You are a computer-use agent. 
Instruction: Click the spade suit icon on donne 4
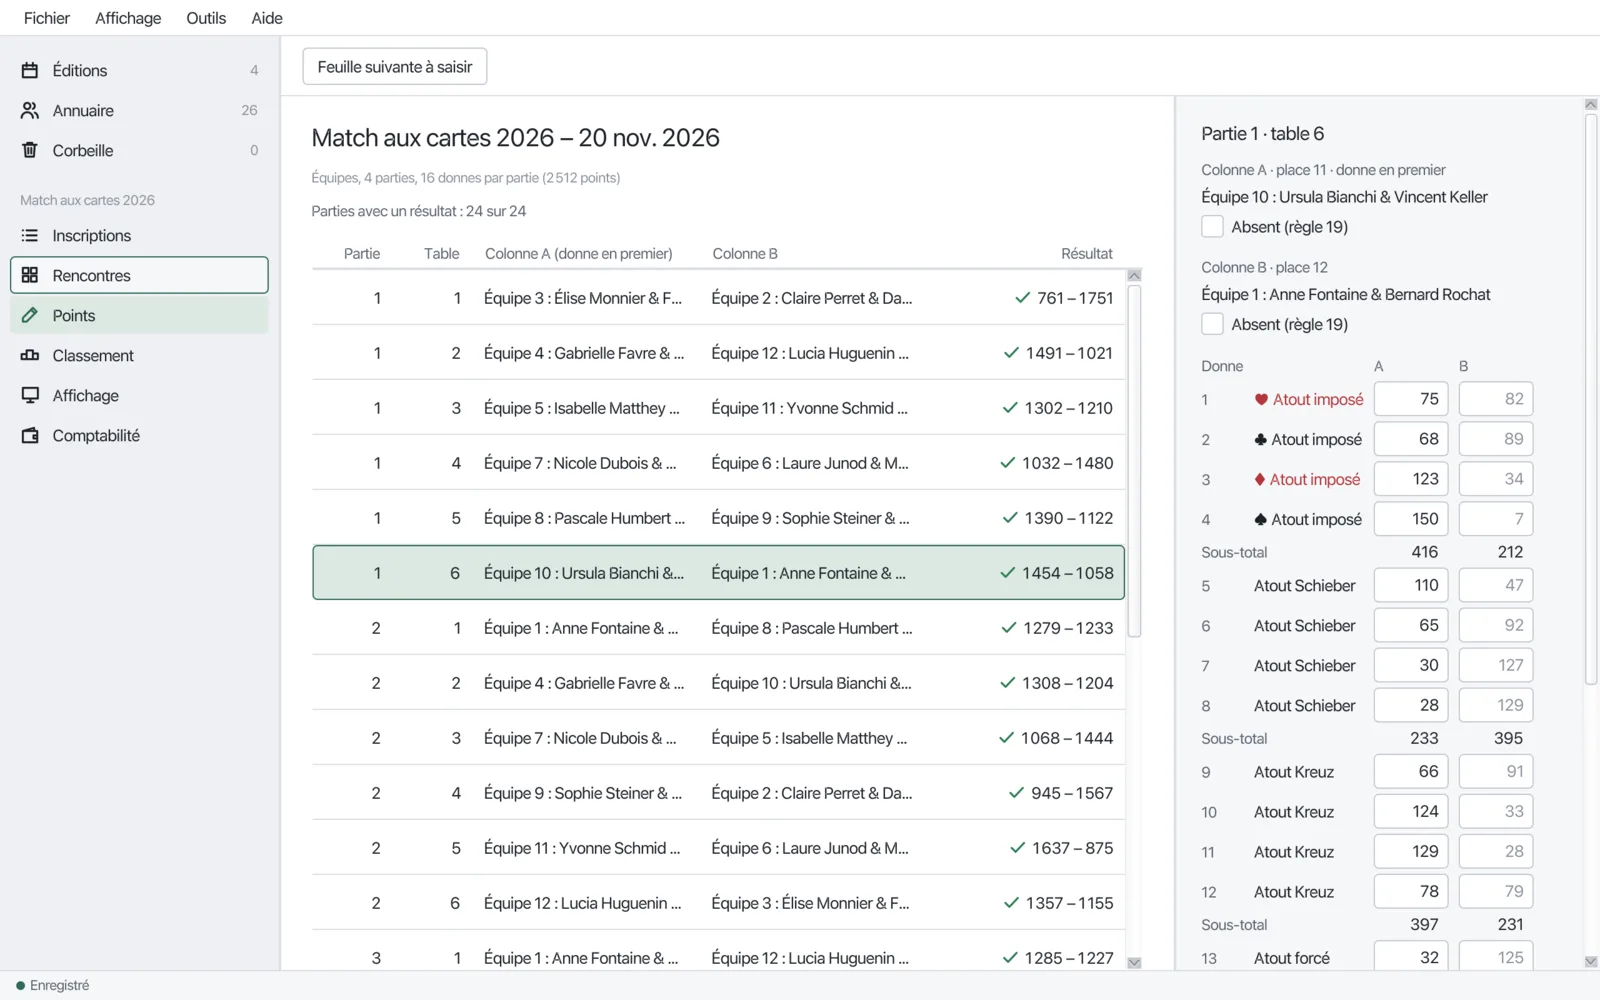coord(1260,519)
